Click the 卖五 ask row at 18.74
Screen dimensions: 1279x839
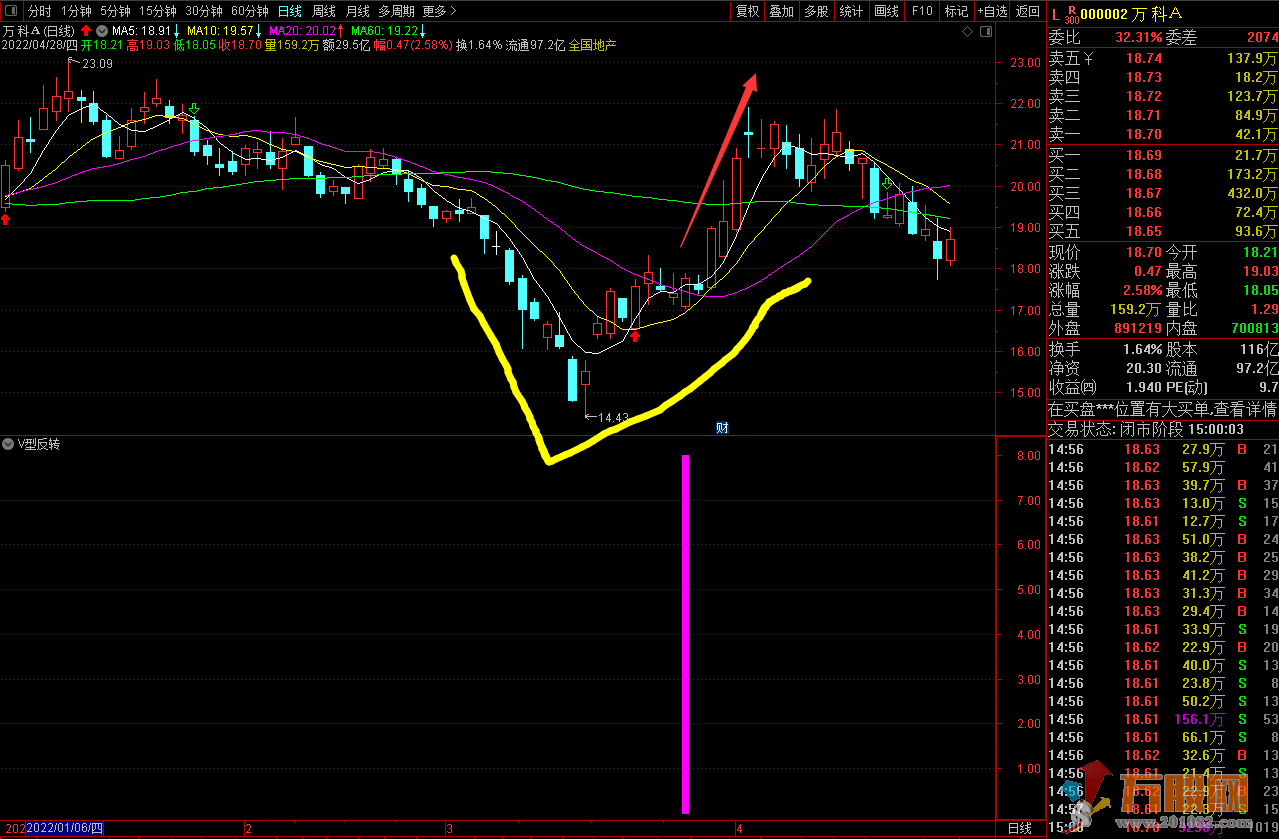point(1163,58)
